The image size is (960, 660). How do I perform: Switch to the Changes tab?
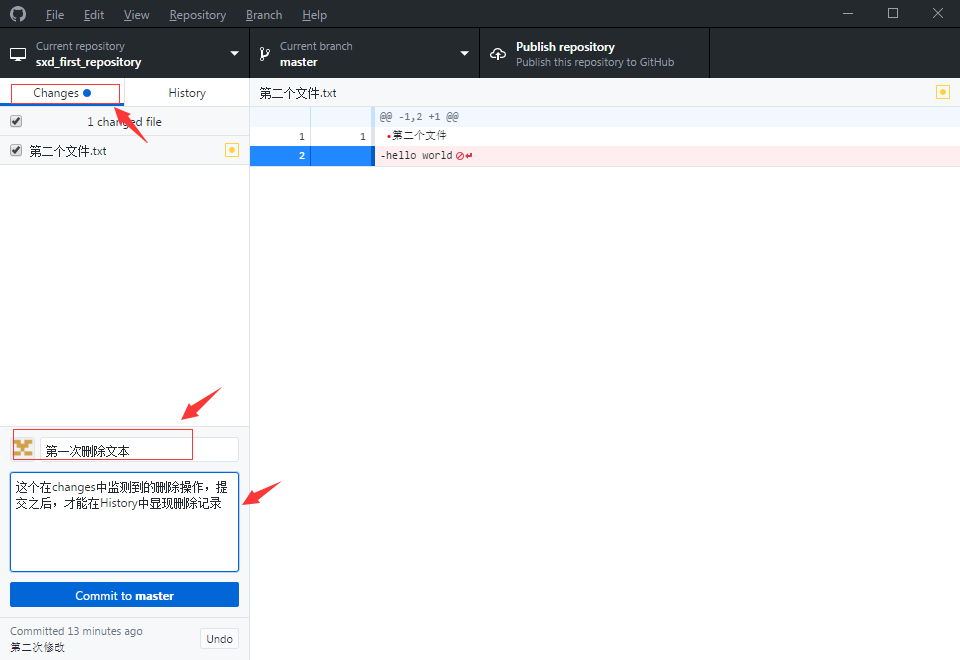click(x=62, y=92)
